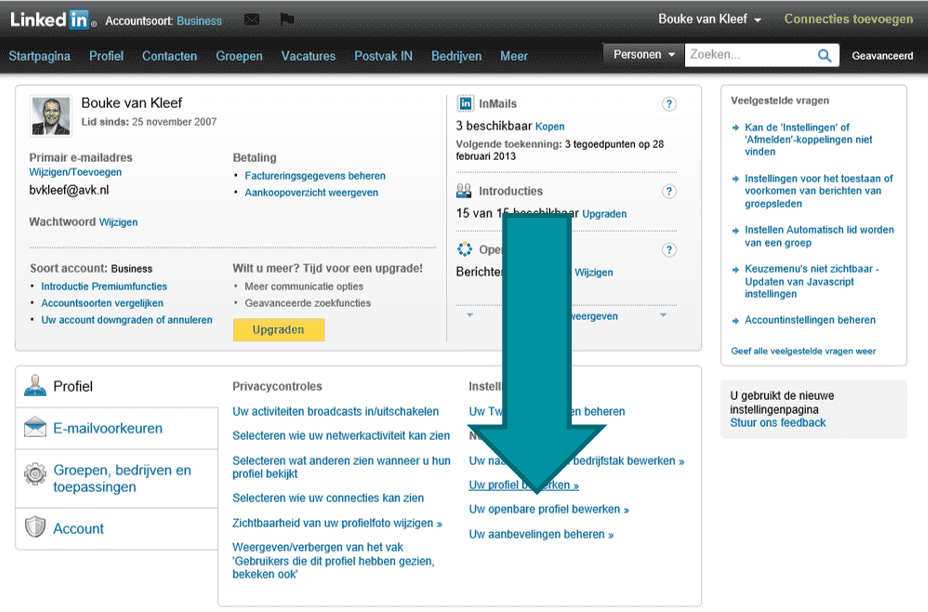Open FAQ Instellen Automatisch lid worden
928x612 pixels.
coord(819,236)
